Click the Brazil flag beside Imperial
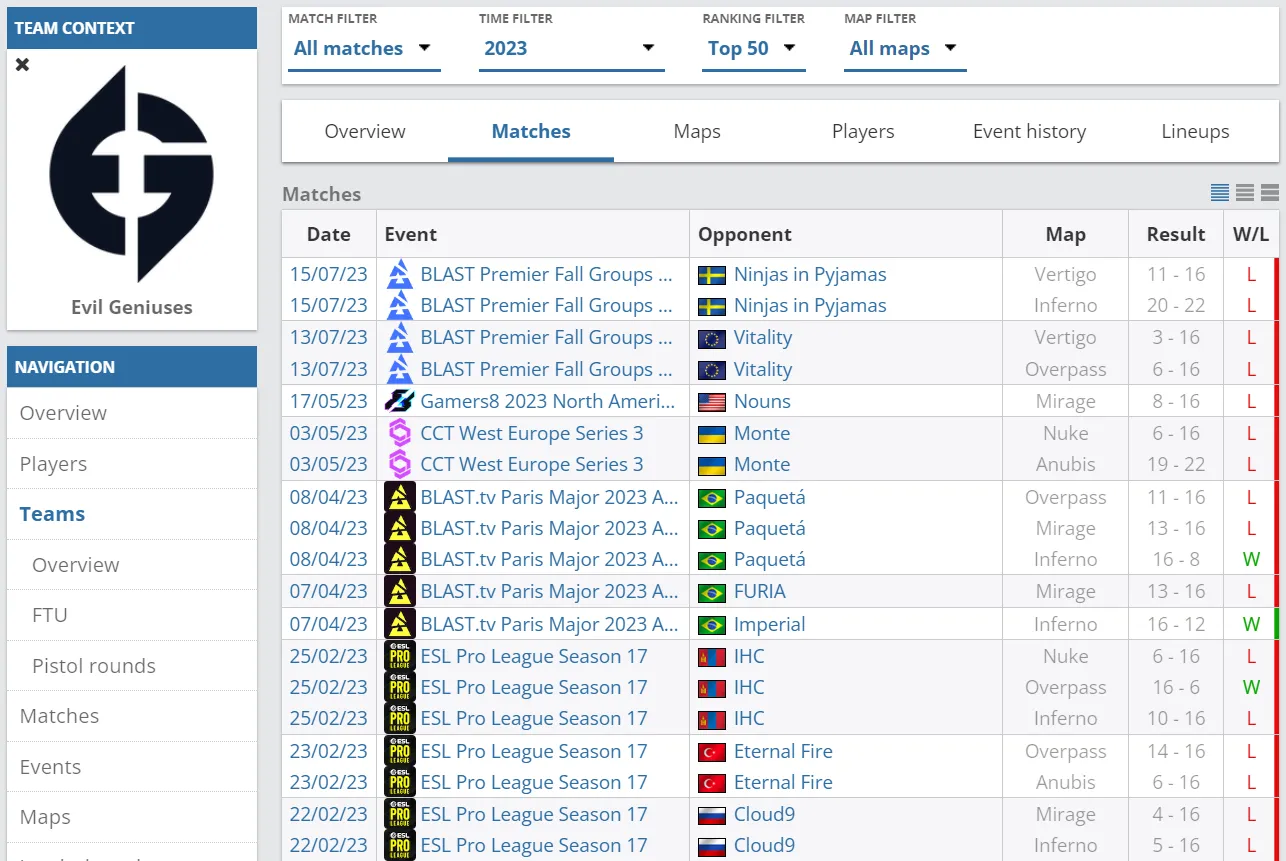 click(712, 625)
